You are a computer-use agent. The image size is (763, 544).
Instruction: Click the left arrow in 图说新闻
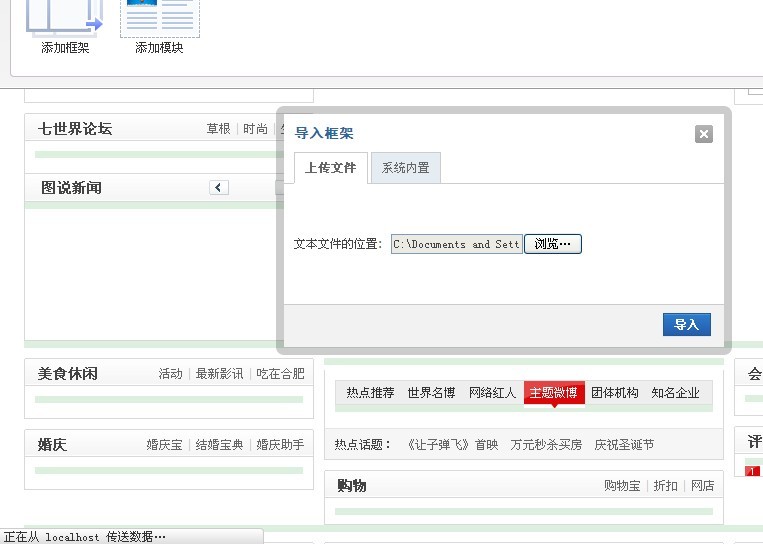click(219, 187)
